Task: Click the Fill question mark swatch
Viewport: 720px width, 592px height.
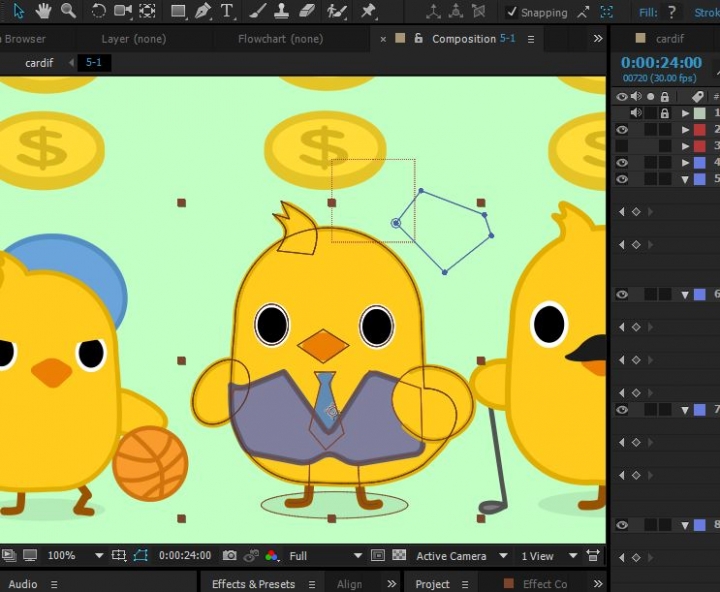Action: pos(672,12)
